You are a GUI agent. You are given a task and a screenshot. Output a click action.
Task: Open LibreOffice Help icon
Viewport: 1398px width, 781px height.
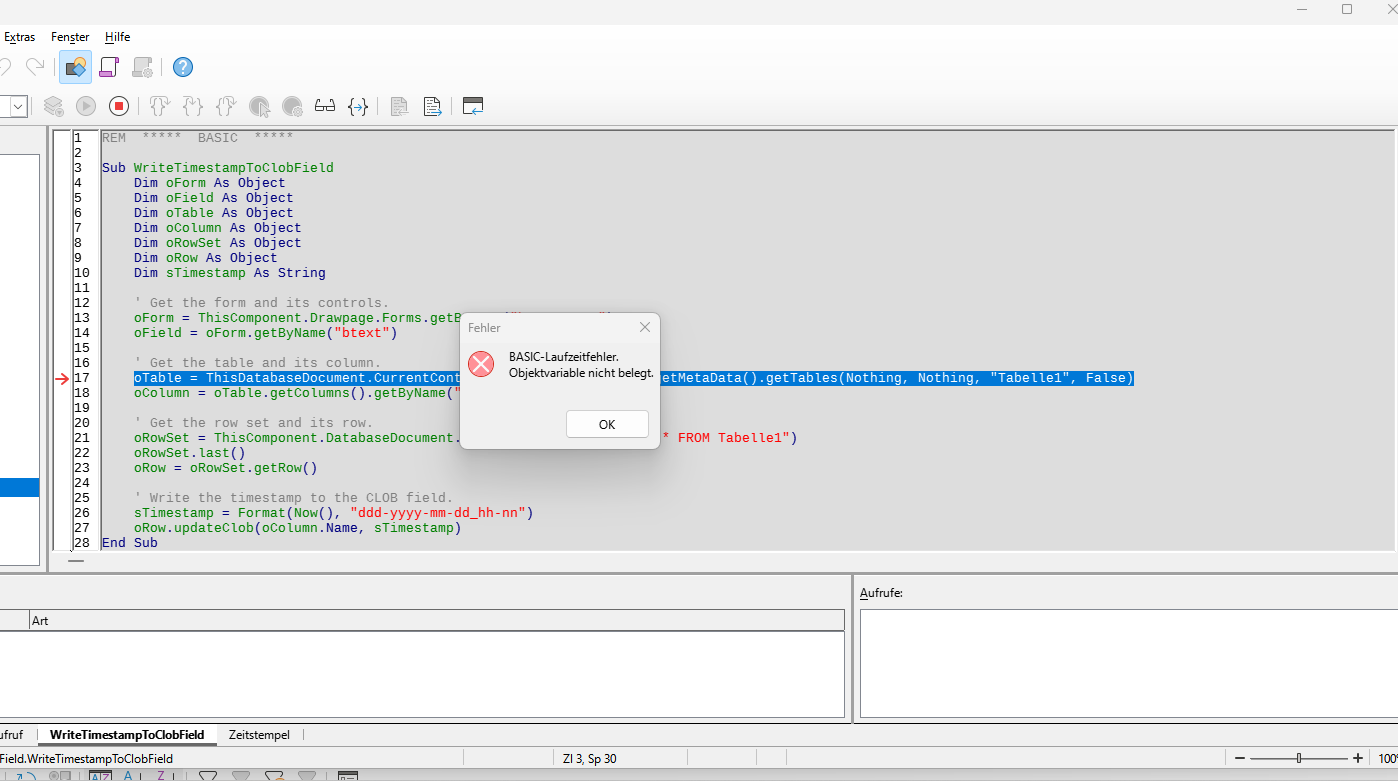point(183,67)
